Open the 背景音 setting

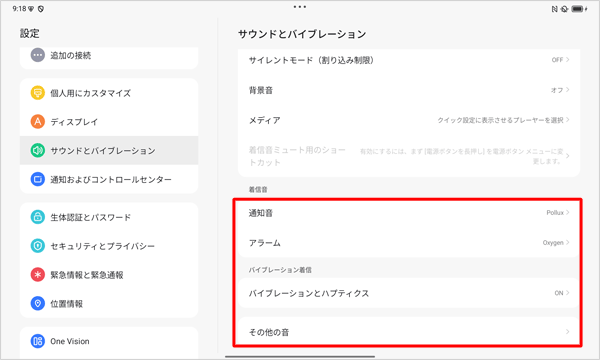[x=409, y=90]
